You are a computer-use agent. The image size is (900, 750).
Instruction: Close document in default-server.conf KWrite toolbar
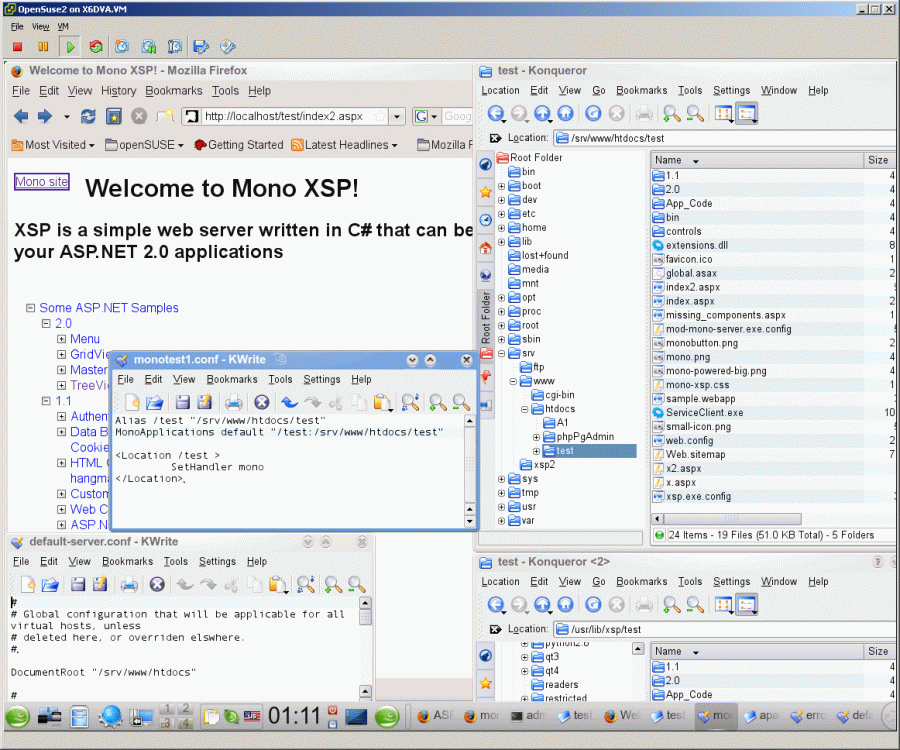click(x=157, y=585)
